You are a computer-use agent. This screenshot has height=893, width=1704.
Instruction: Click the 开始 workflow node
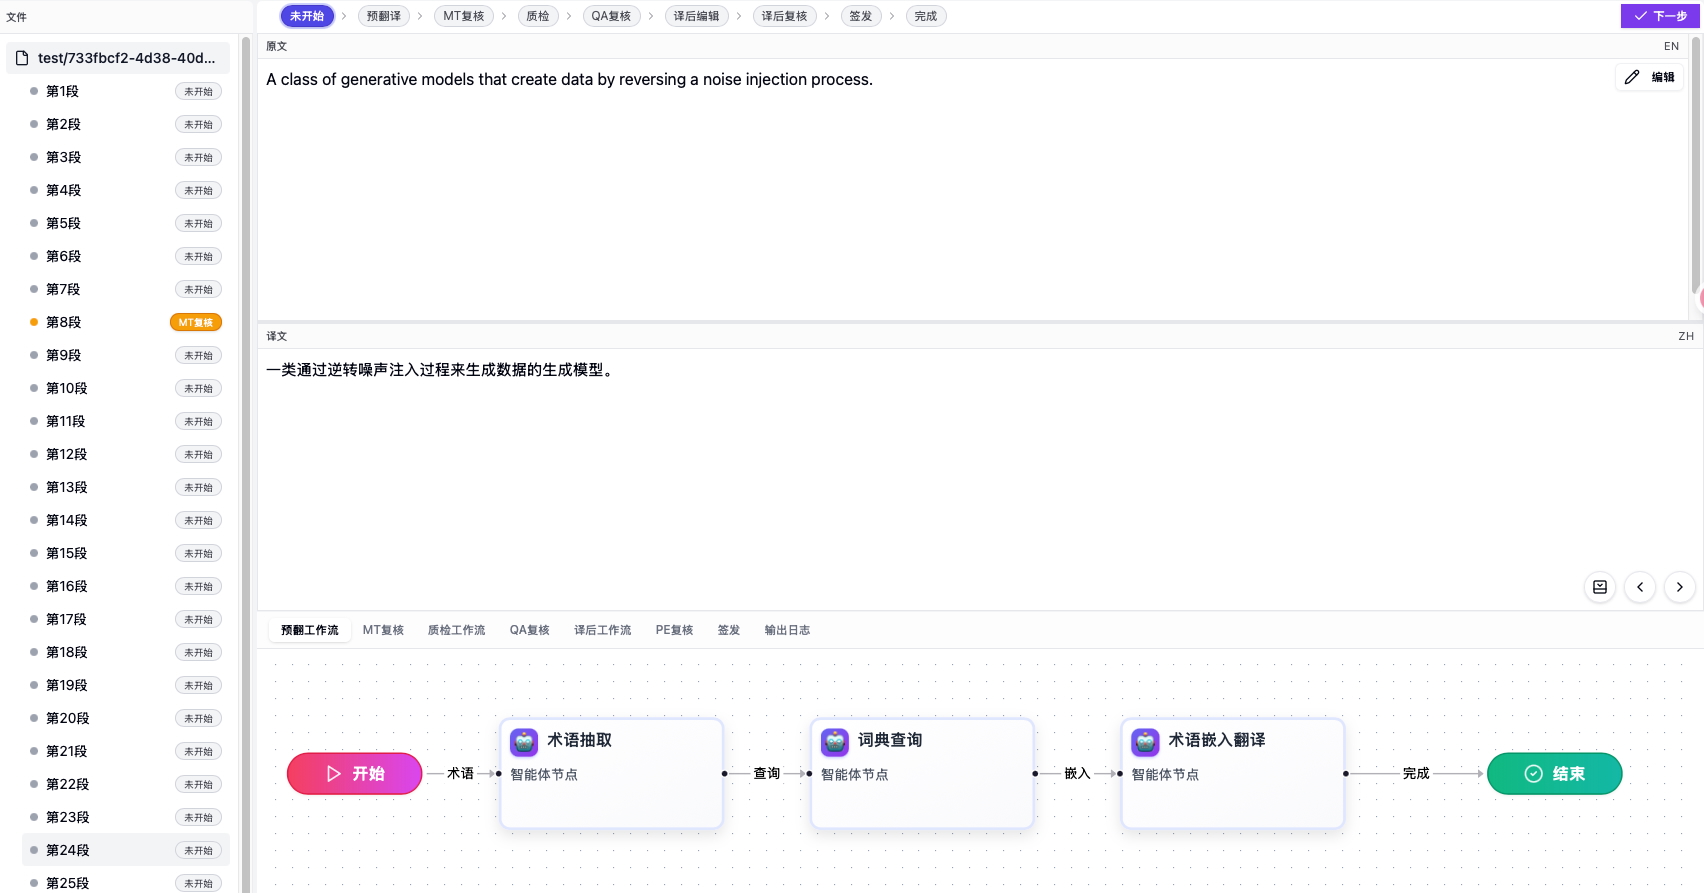click(x=355, y=774)
